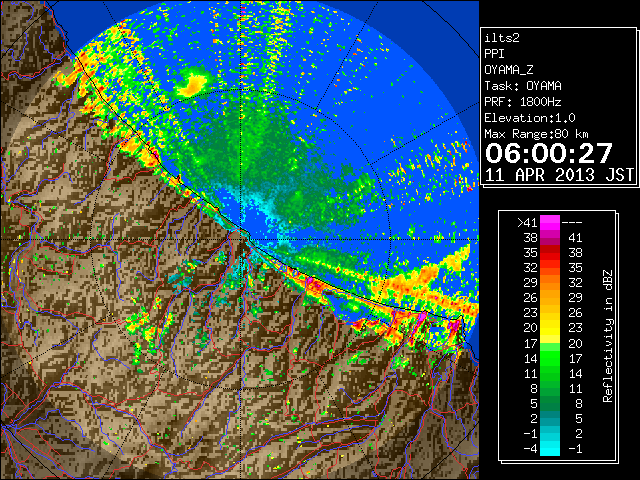This screenshot has width=640, height=480.
Task: Click the '---' legend label
Action: click(572, 223)
